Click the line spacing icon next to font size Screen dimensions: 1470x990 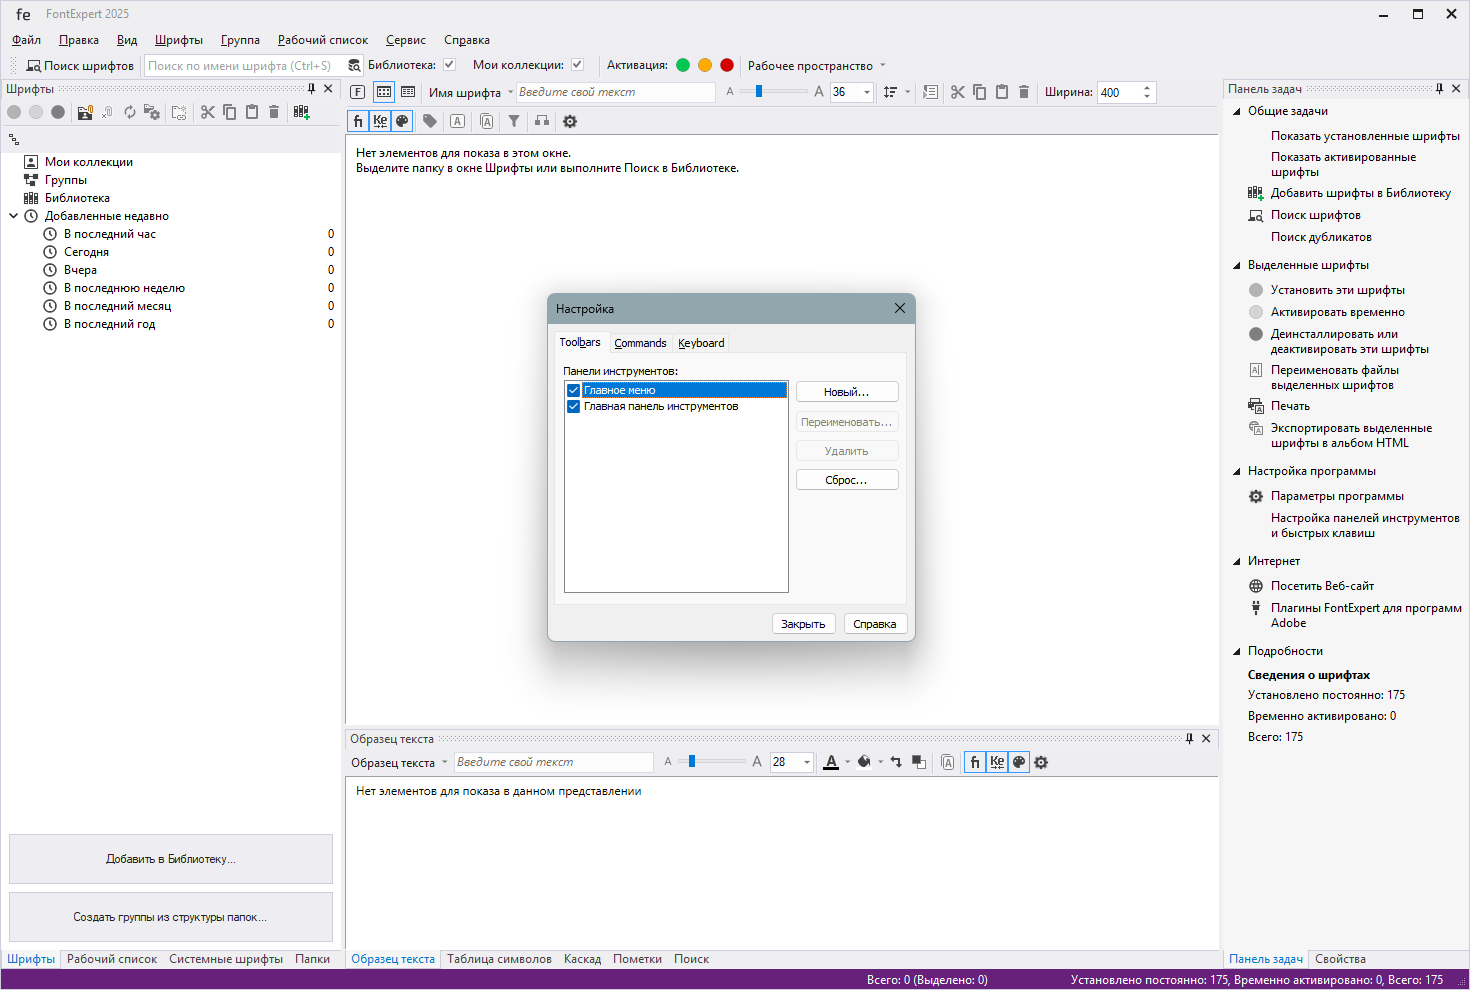point(890,92)
